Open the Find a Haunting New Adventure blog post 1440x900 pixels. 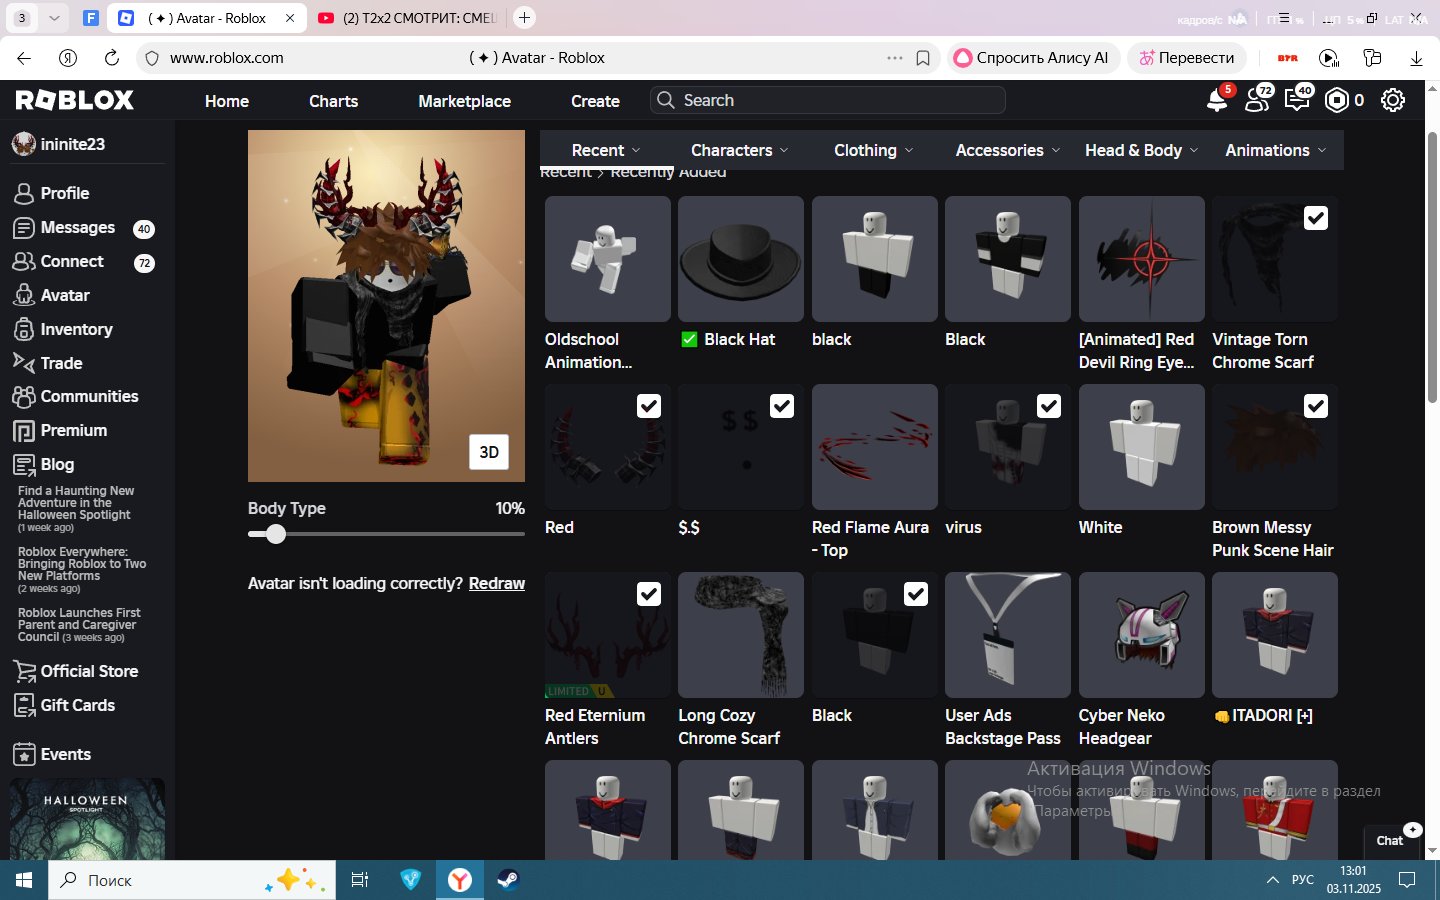tap(76, 508)
